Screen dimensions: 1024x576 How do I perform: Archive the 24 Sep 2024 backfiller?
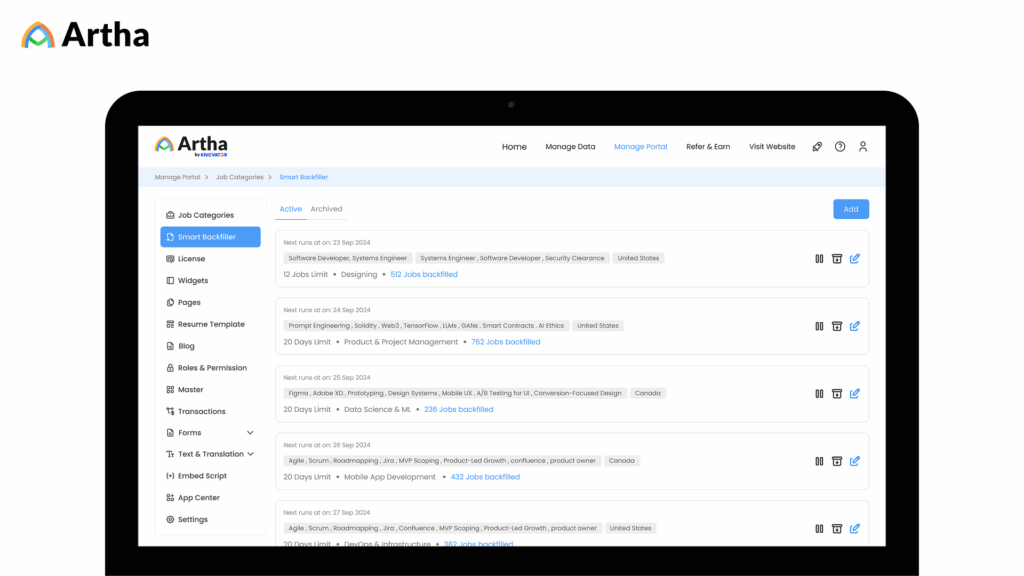pos(837,326)
